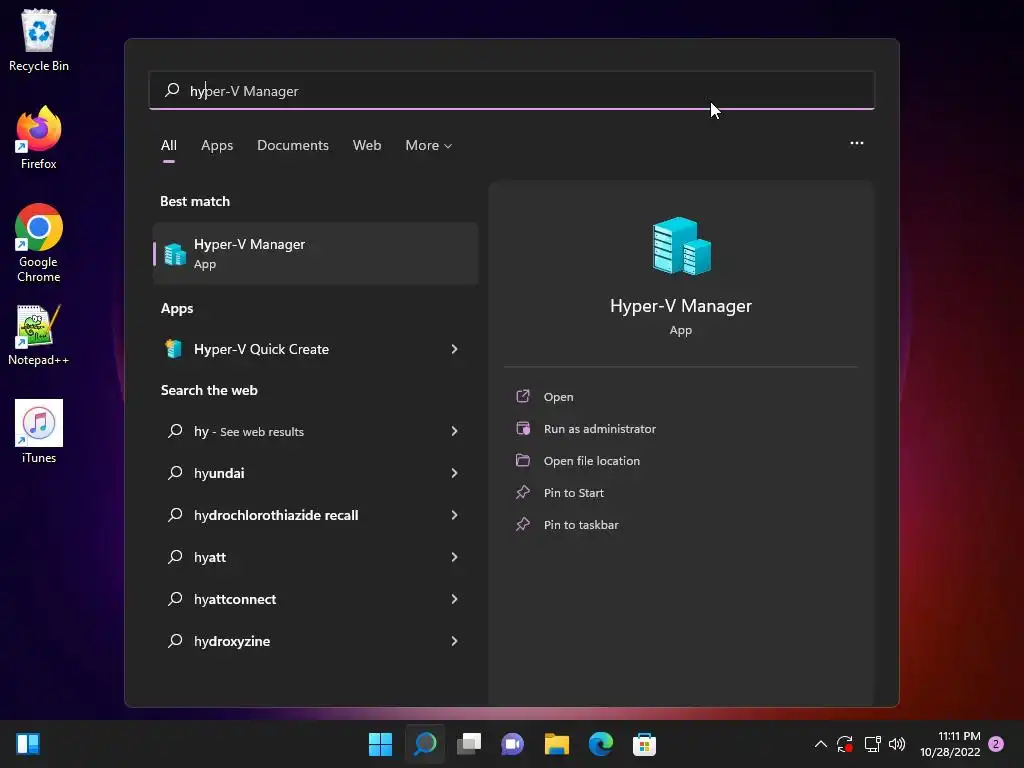Switch to the Web search tab
This screenshot has height=768, width=1024.
click(x=367, y=145)
